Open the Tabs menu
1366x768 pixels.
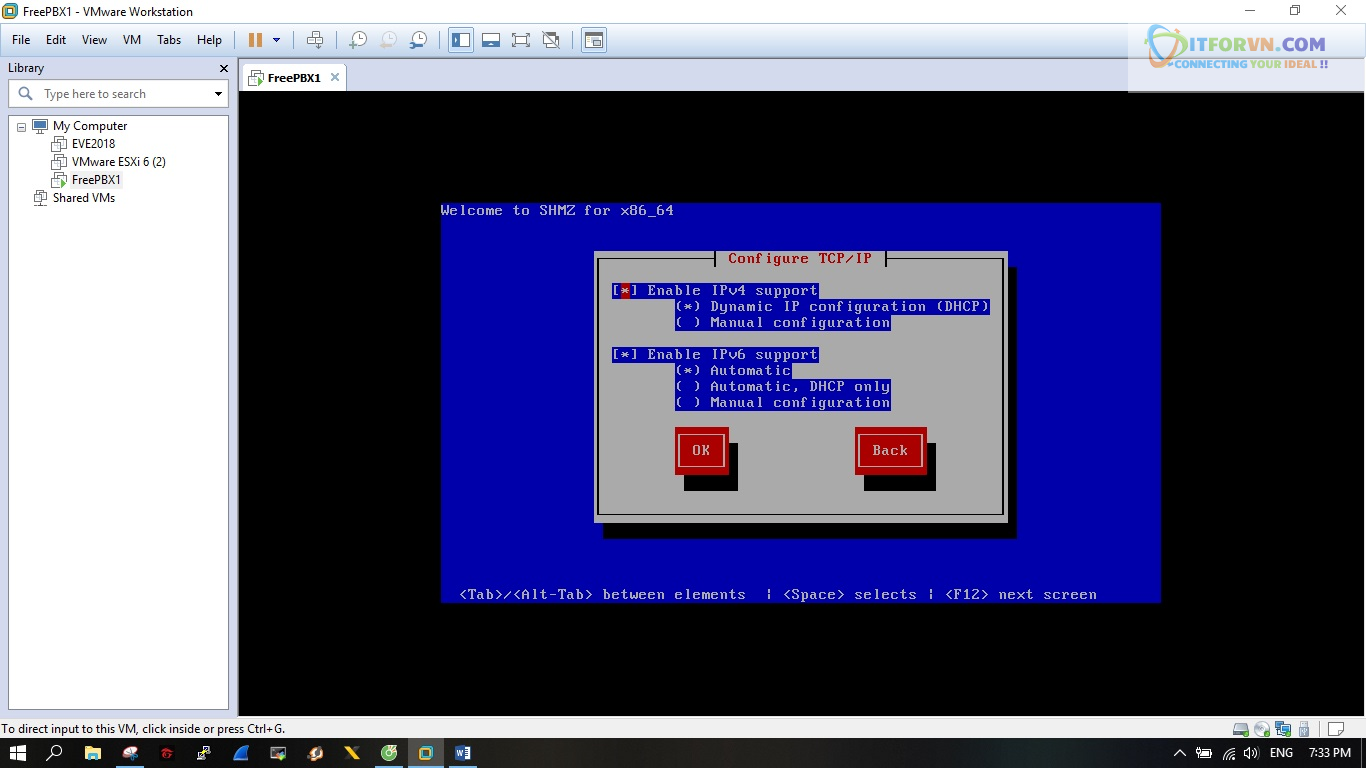click(169, 40)
